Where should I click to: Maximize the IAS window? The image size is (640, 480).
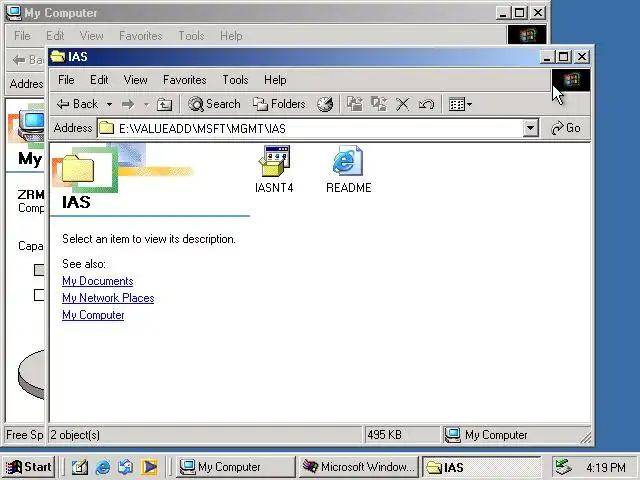(564, 57)
